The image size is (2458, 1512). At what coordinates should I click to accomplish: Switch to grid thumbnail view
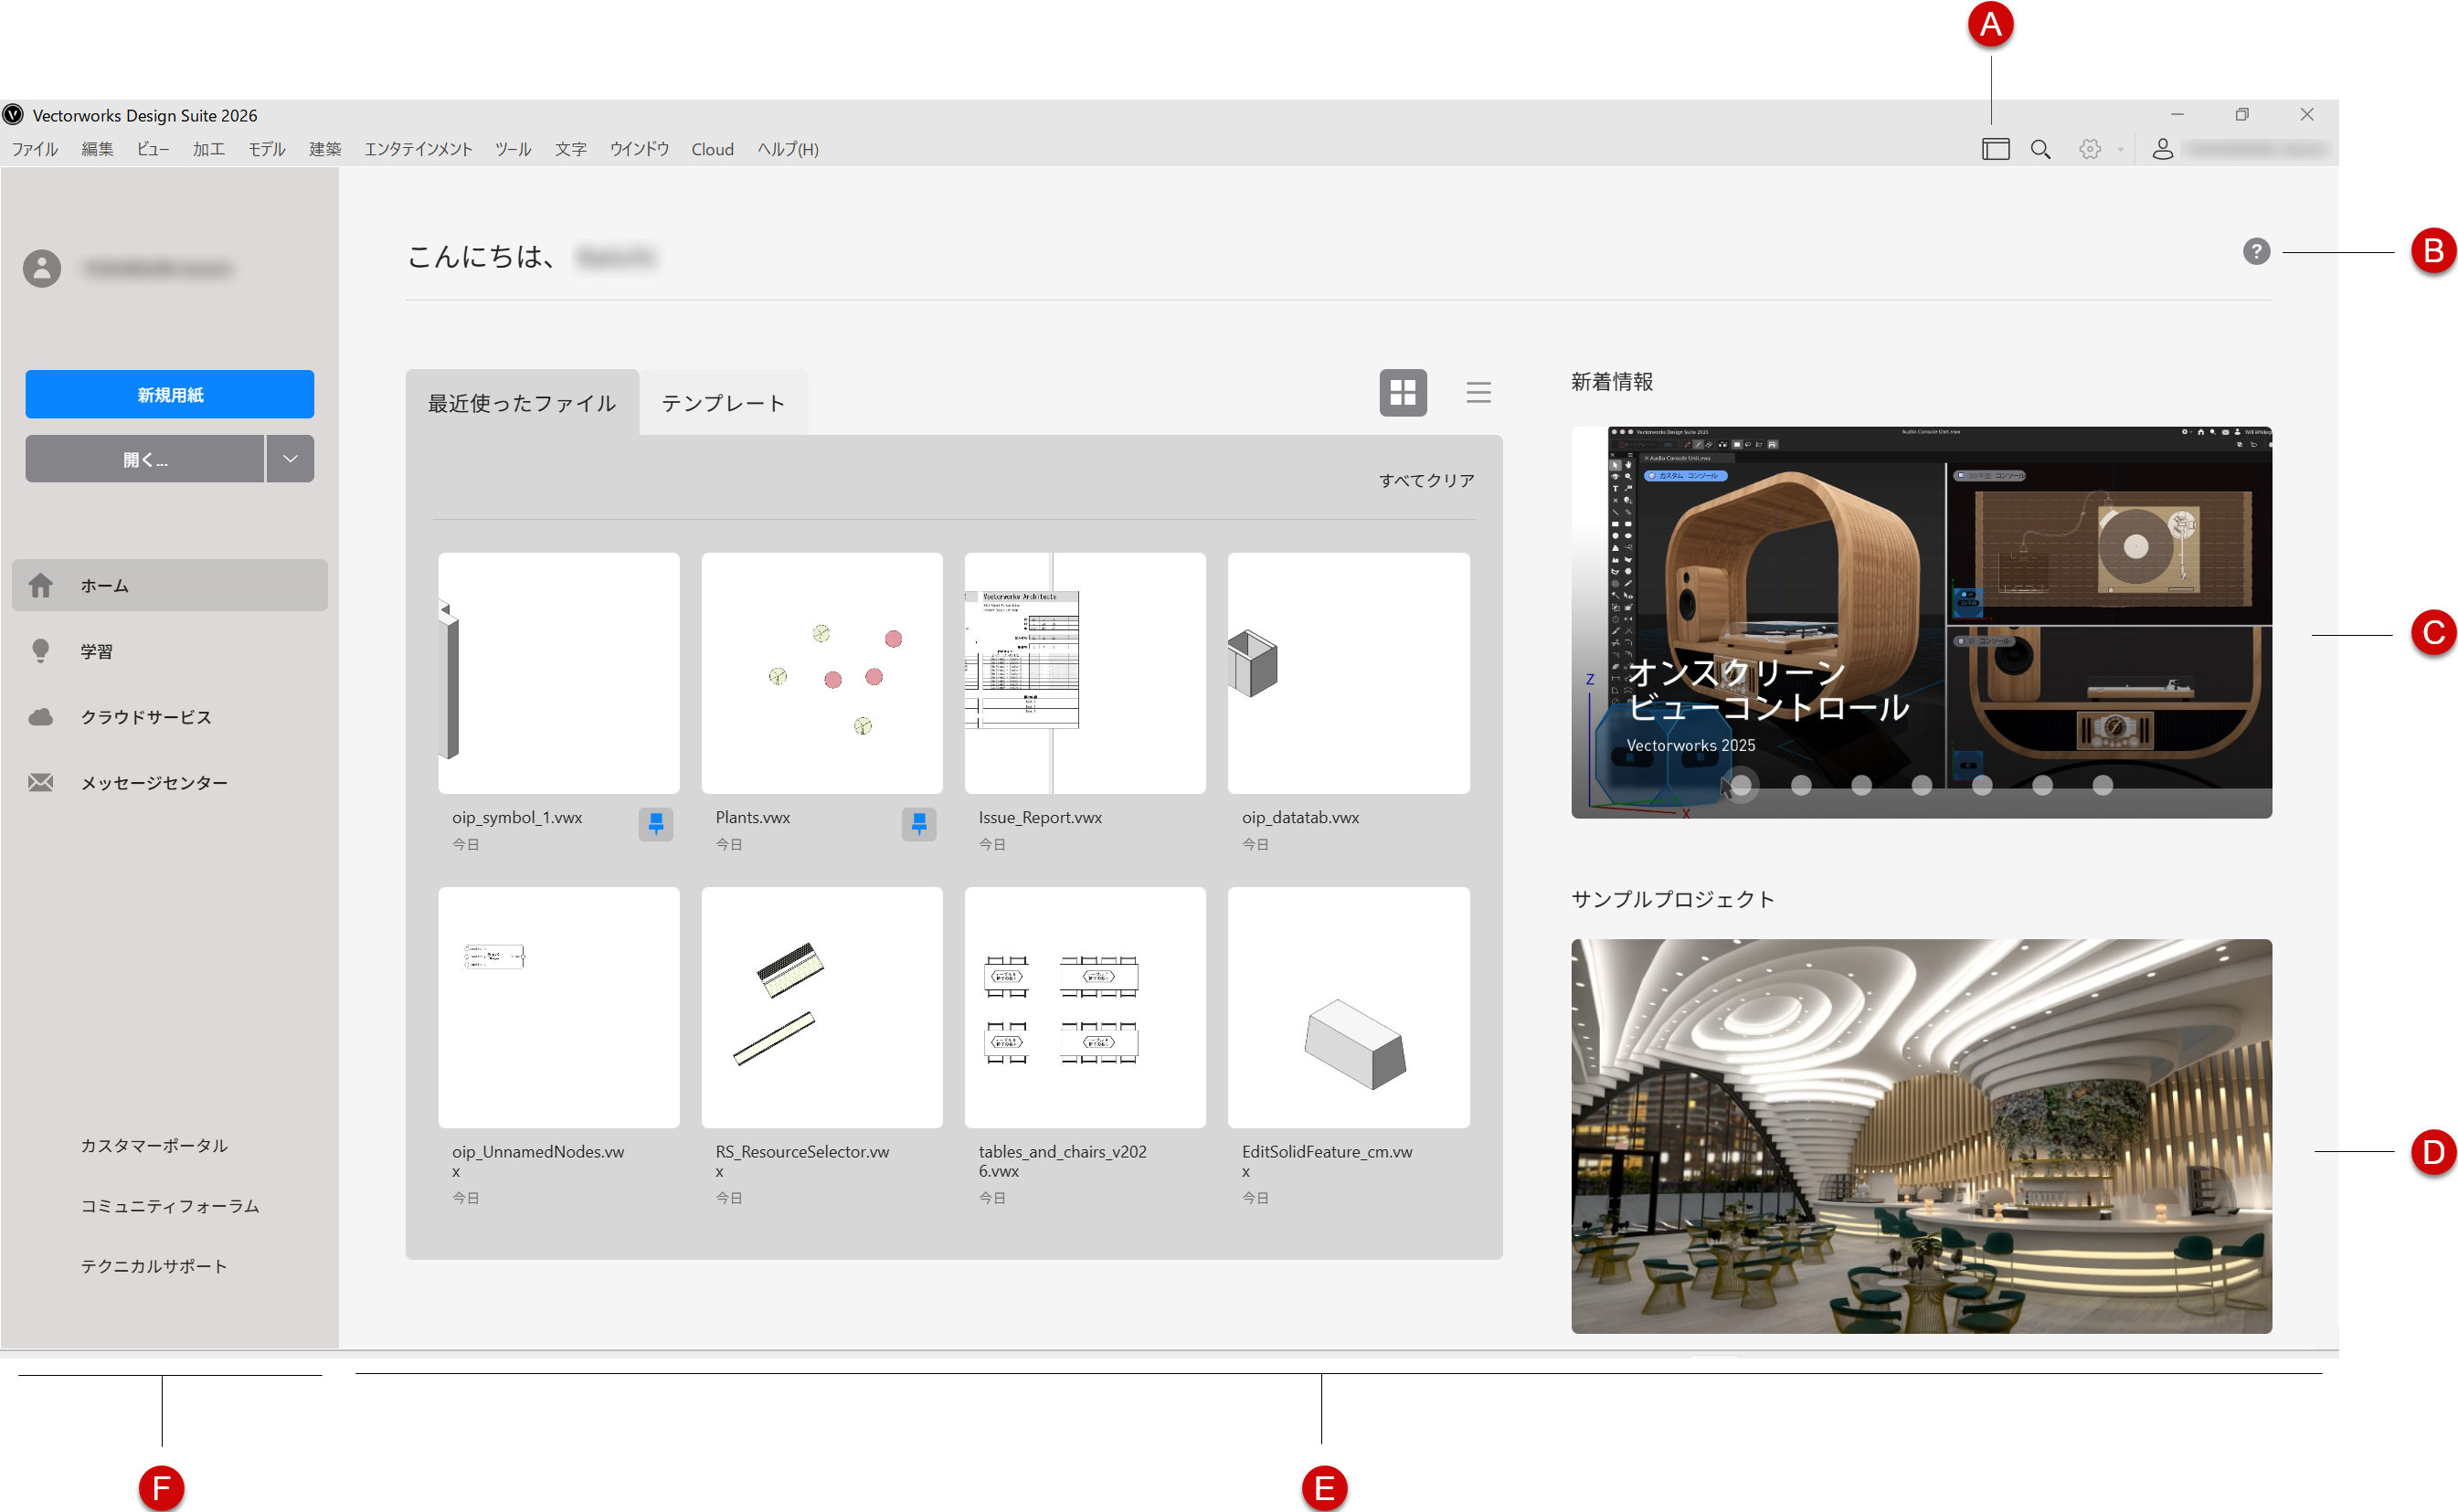coord(1402,392)
